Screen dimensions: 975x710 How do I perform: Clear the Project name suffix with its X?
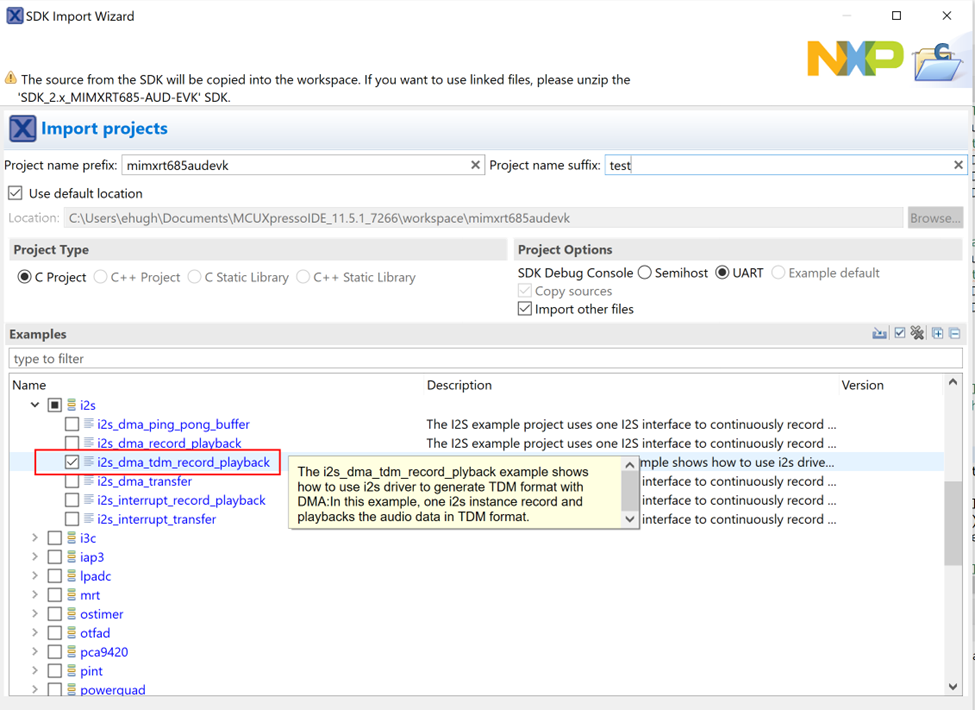[958, 165]
